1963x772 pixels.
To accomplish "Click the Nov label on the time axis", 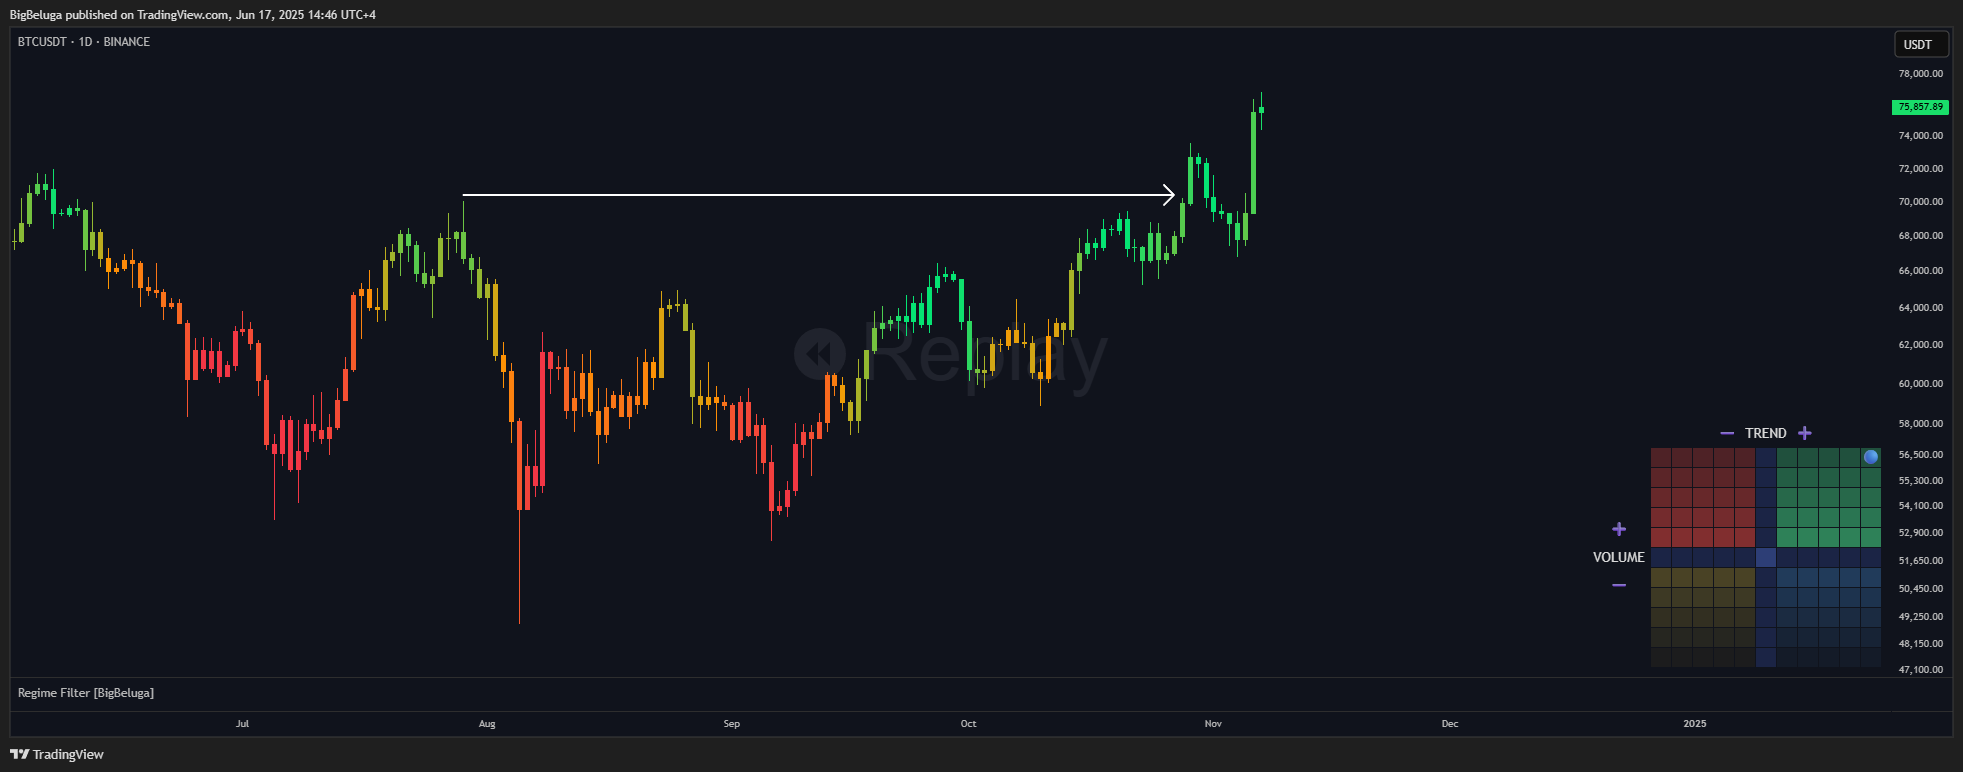I will point(1213,723).
